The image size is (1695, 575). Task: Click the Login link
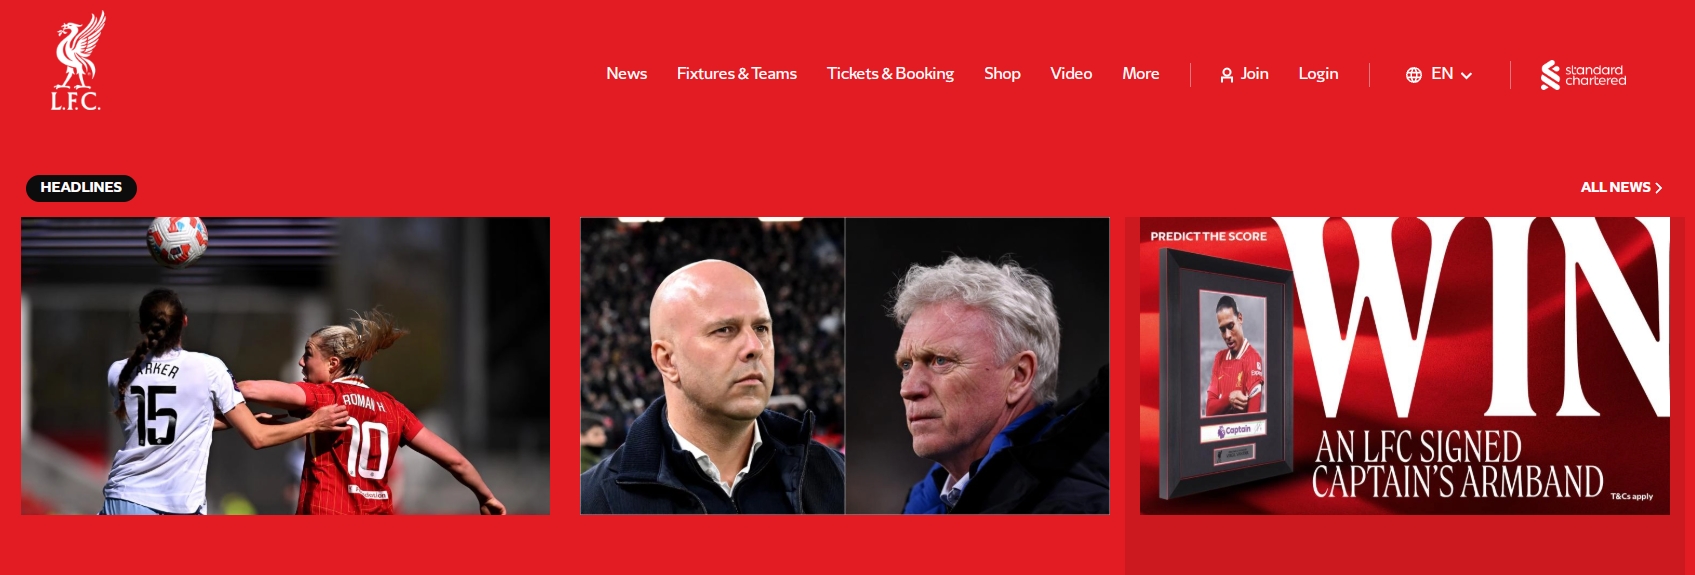point(1318,74)
